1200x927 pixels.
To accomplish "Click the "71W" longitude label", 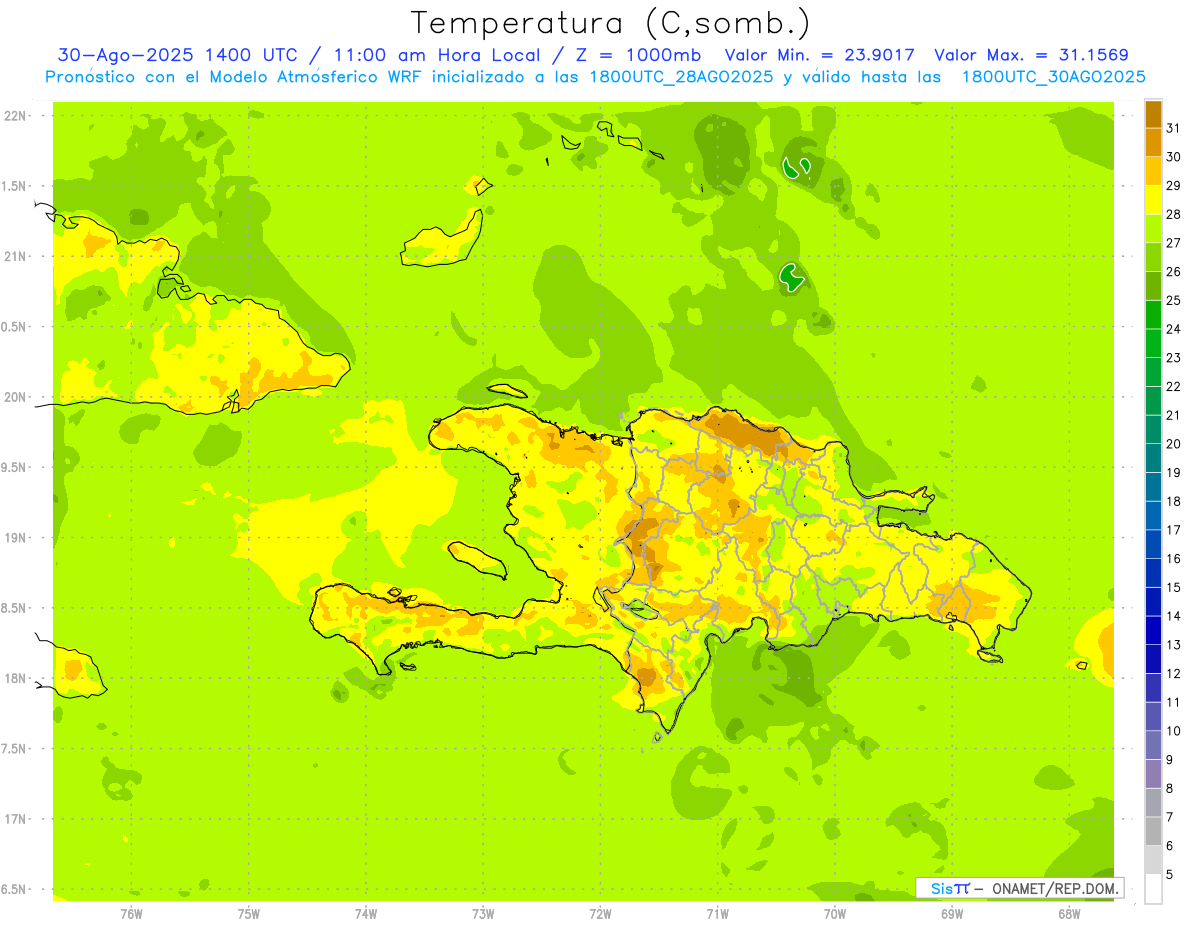I will point(717,914).
